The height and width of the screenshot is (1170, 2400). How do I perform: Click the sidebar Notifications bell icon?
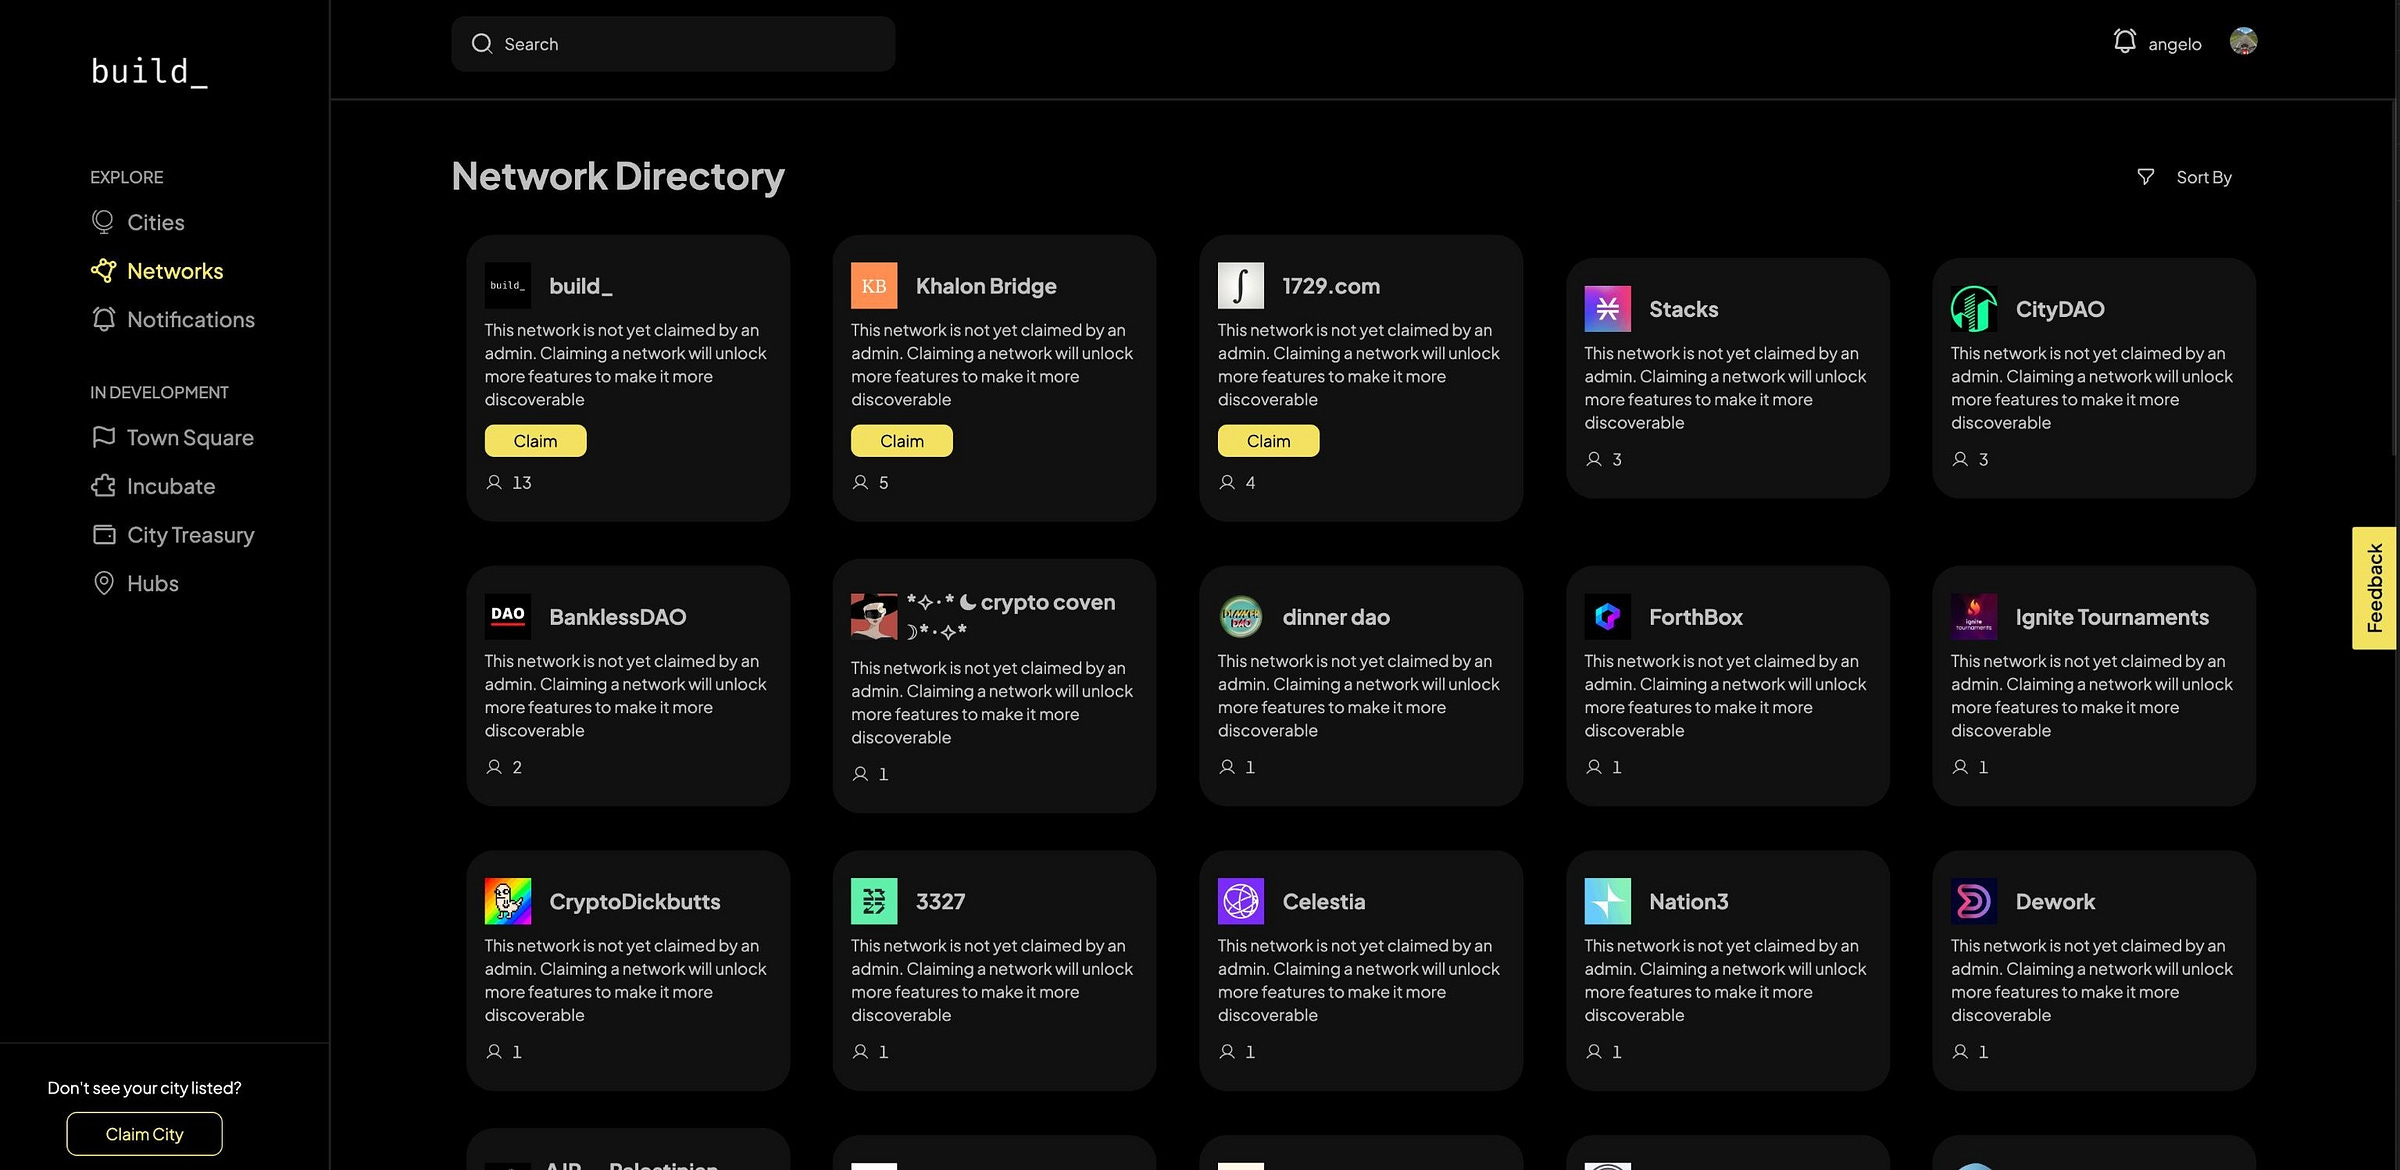[x=103, y=319]
